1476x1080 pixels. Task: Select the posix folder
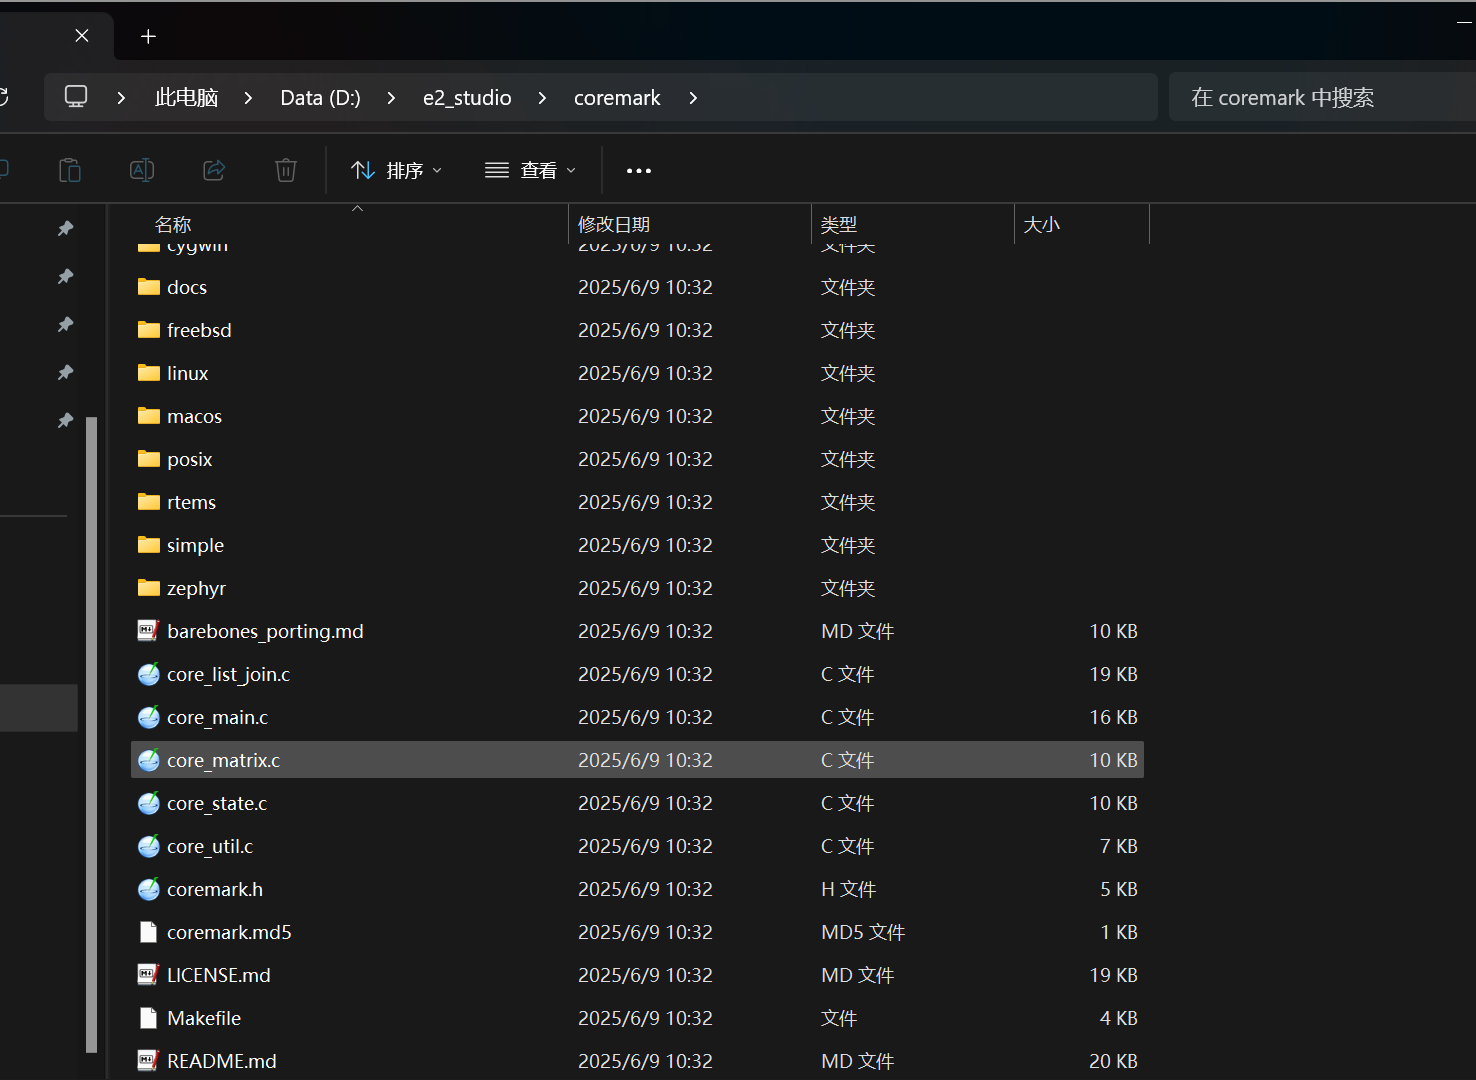click(190, 459)
